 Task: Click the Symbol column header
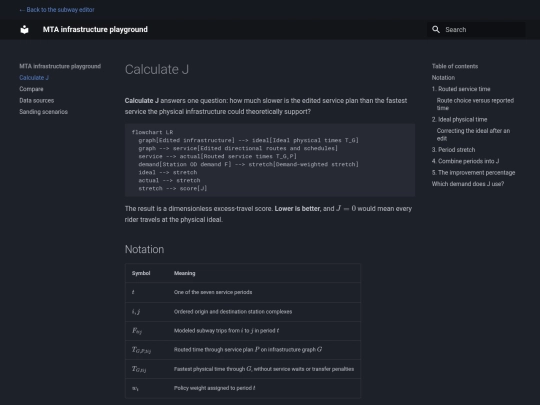point(141,273)
